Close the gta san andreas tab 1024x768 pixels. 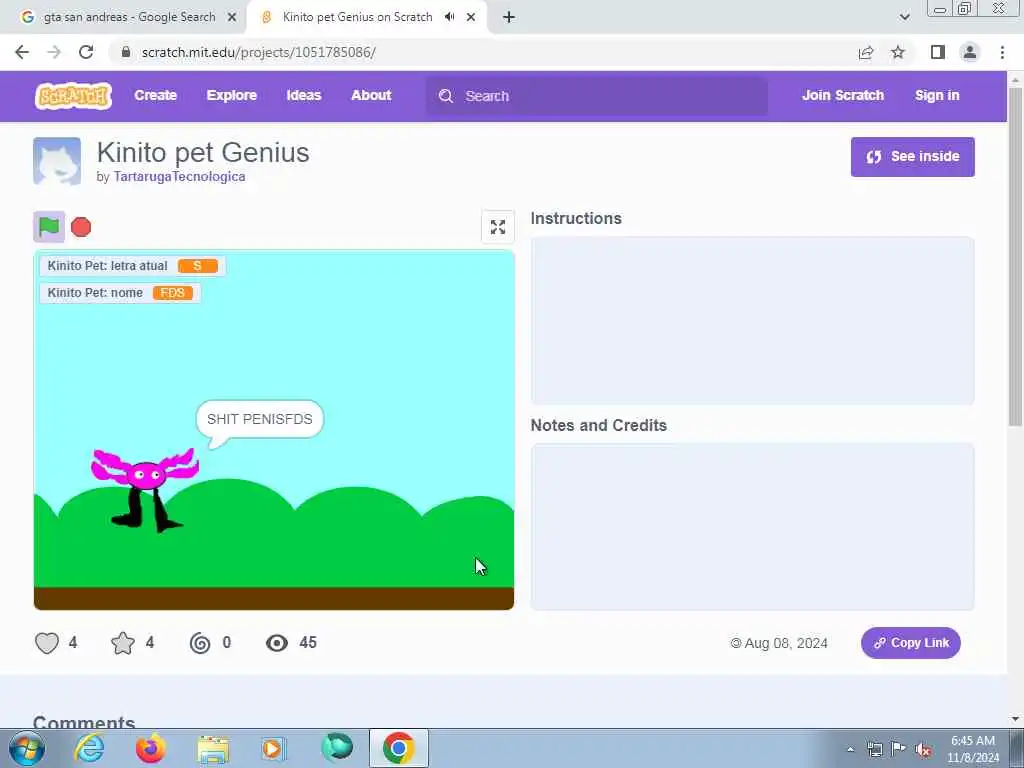(x=232, y=18)
